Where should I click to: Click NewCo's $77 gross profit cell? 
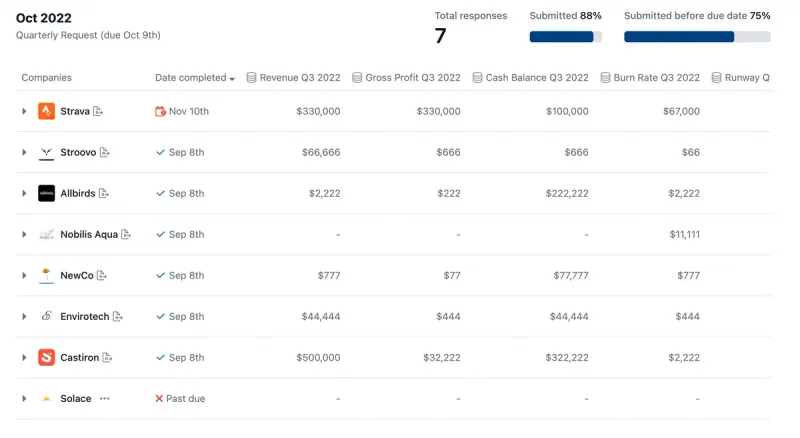coord(452,276)
